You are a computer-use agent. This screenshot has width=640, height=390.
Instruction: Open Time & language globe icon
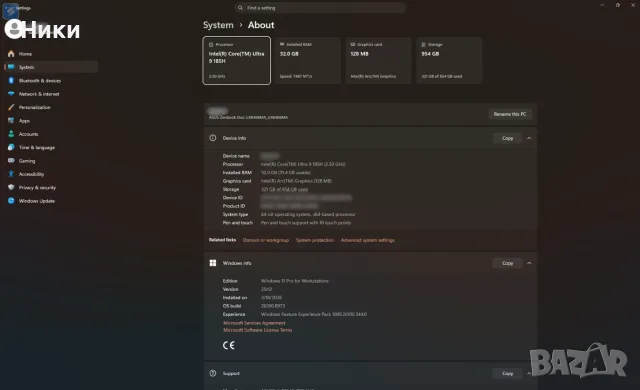click(x=11, y=147)
